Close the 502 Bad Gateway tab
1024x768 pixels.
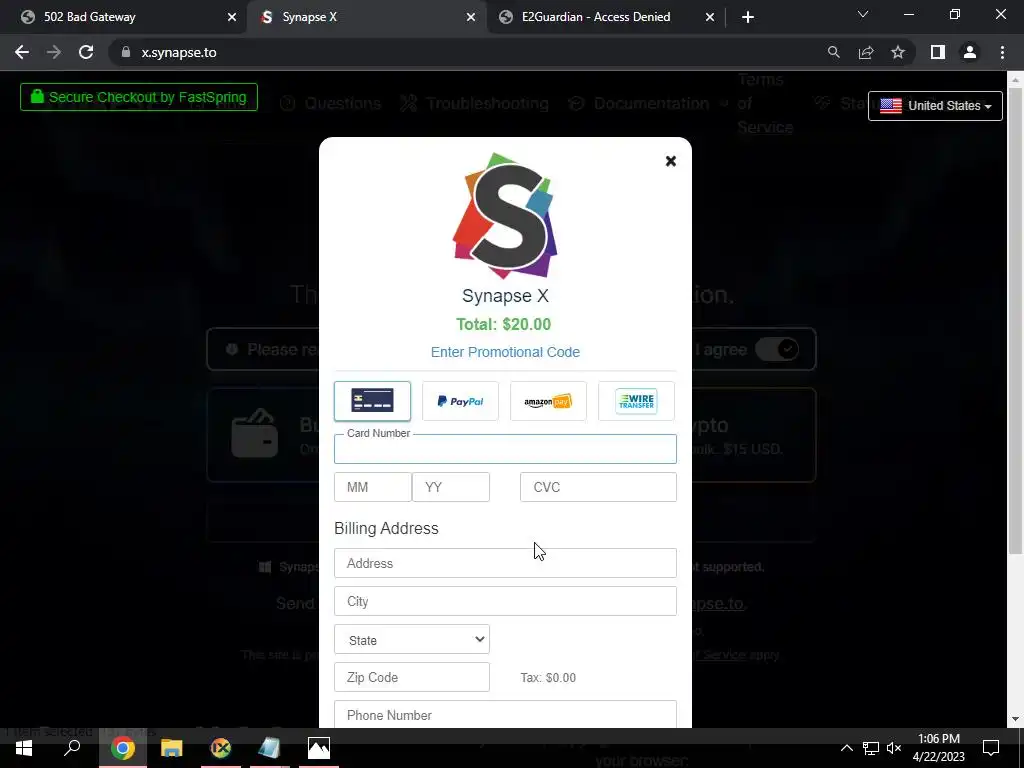232,18
